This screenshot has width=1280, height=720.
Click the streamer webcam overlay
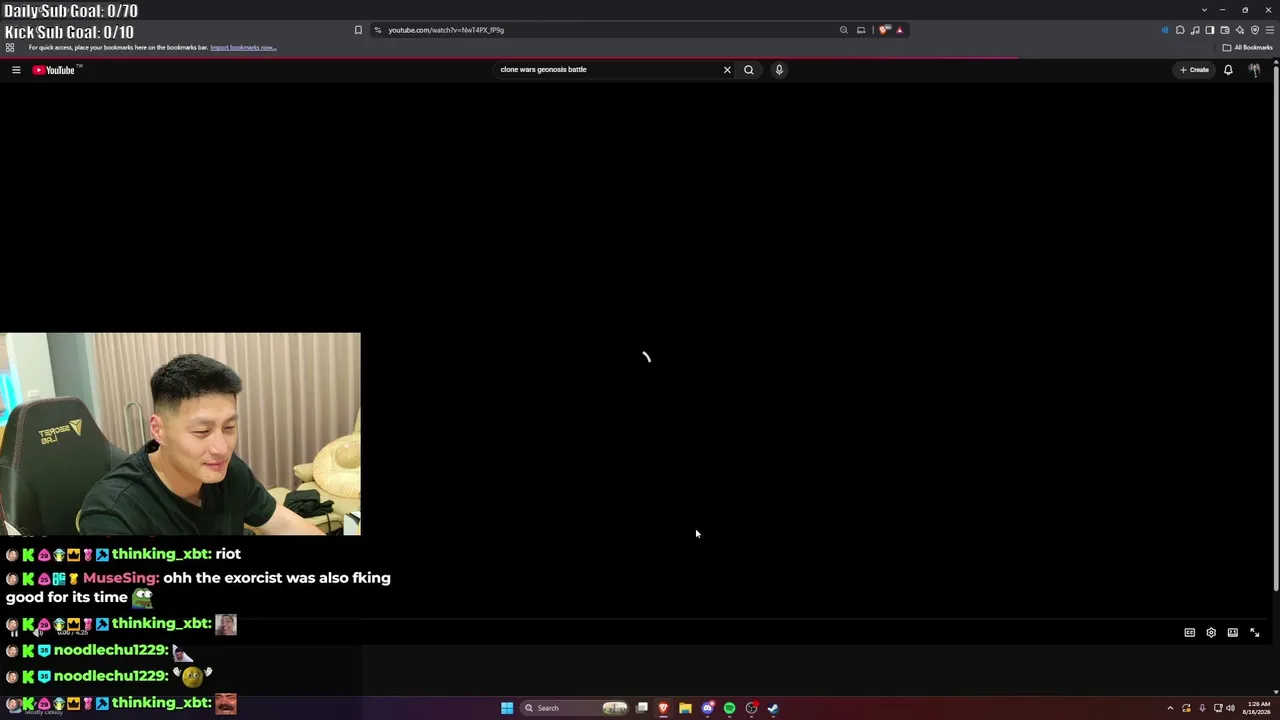pyautogui.click(x=180, y=434)
